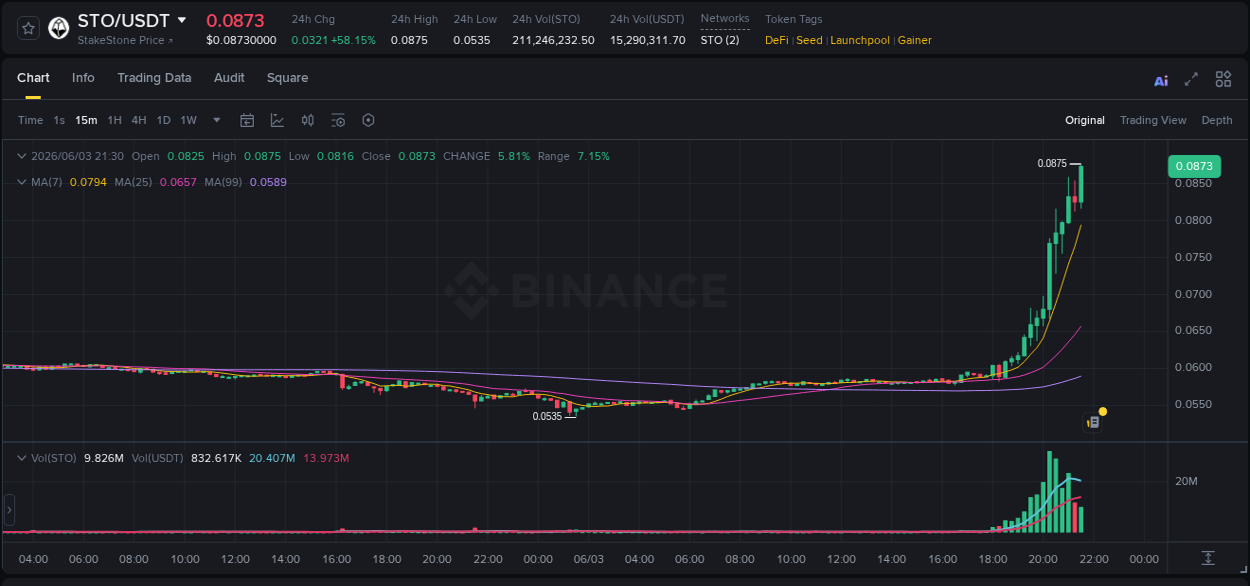The width and height of the screenshot is (1250, 586).
Task: Add STO/USDT to favorites with star icon
Action: pyautogui.click(x=28, y=28)
